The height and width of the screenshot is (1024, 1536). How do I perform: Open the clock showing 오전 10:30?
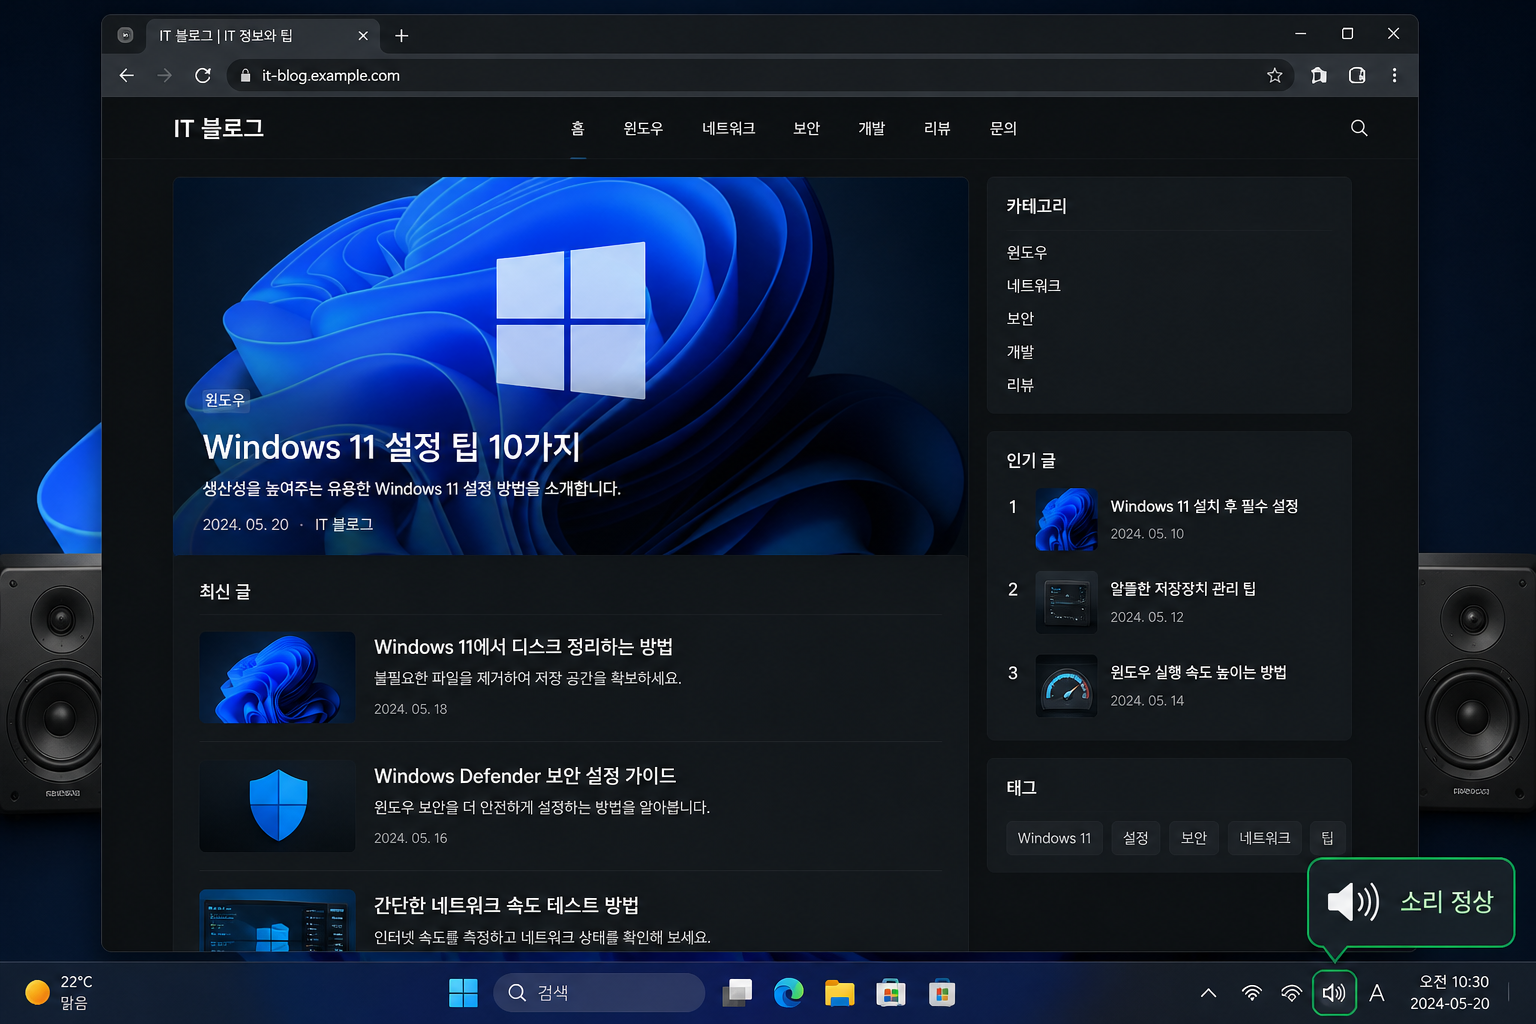click(x=1450, y=993)
